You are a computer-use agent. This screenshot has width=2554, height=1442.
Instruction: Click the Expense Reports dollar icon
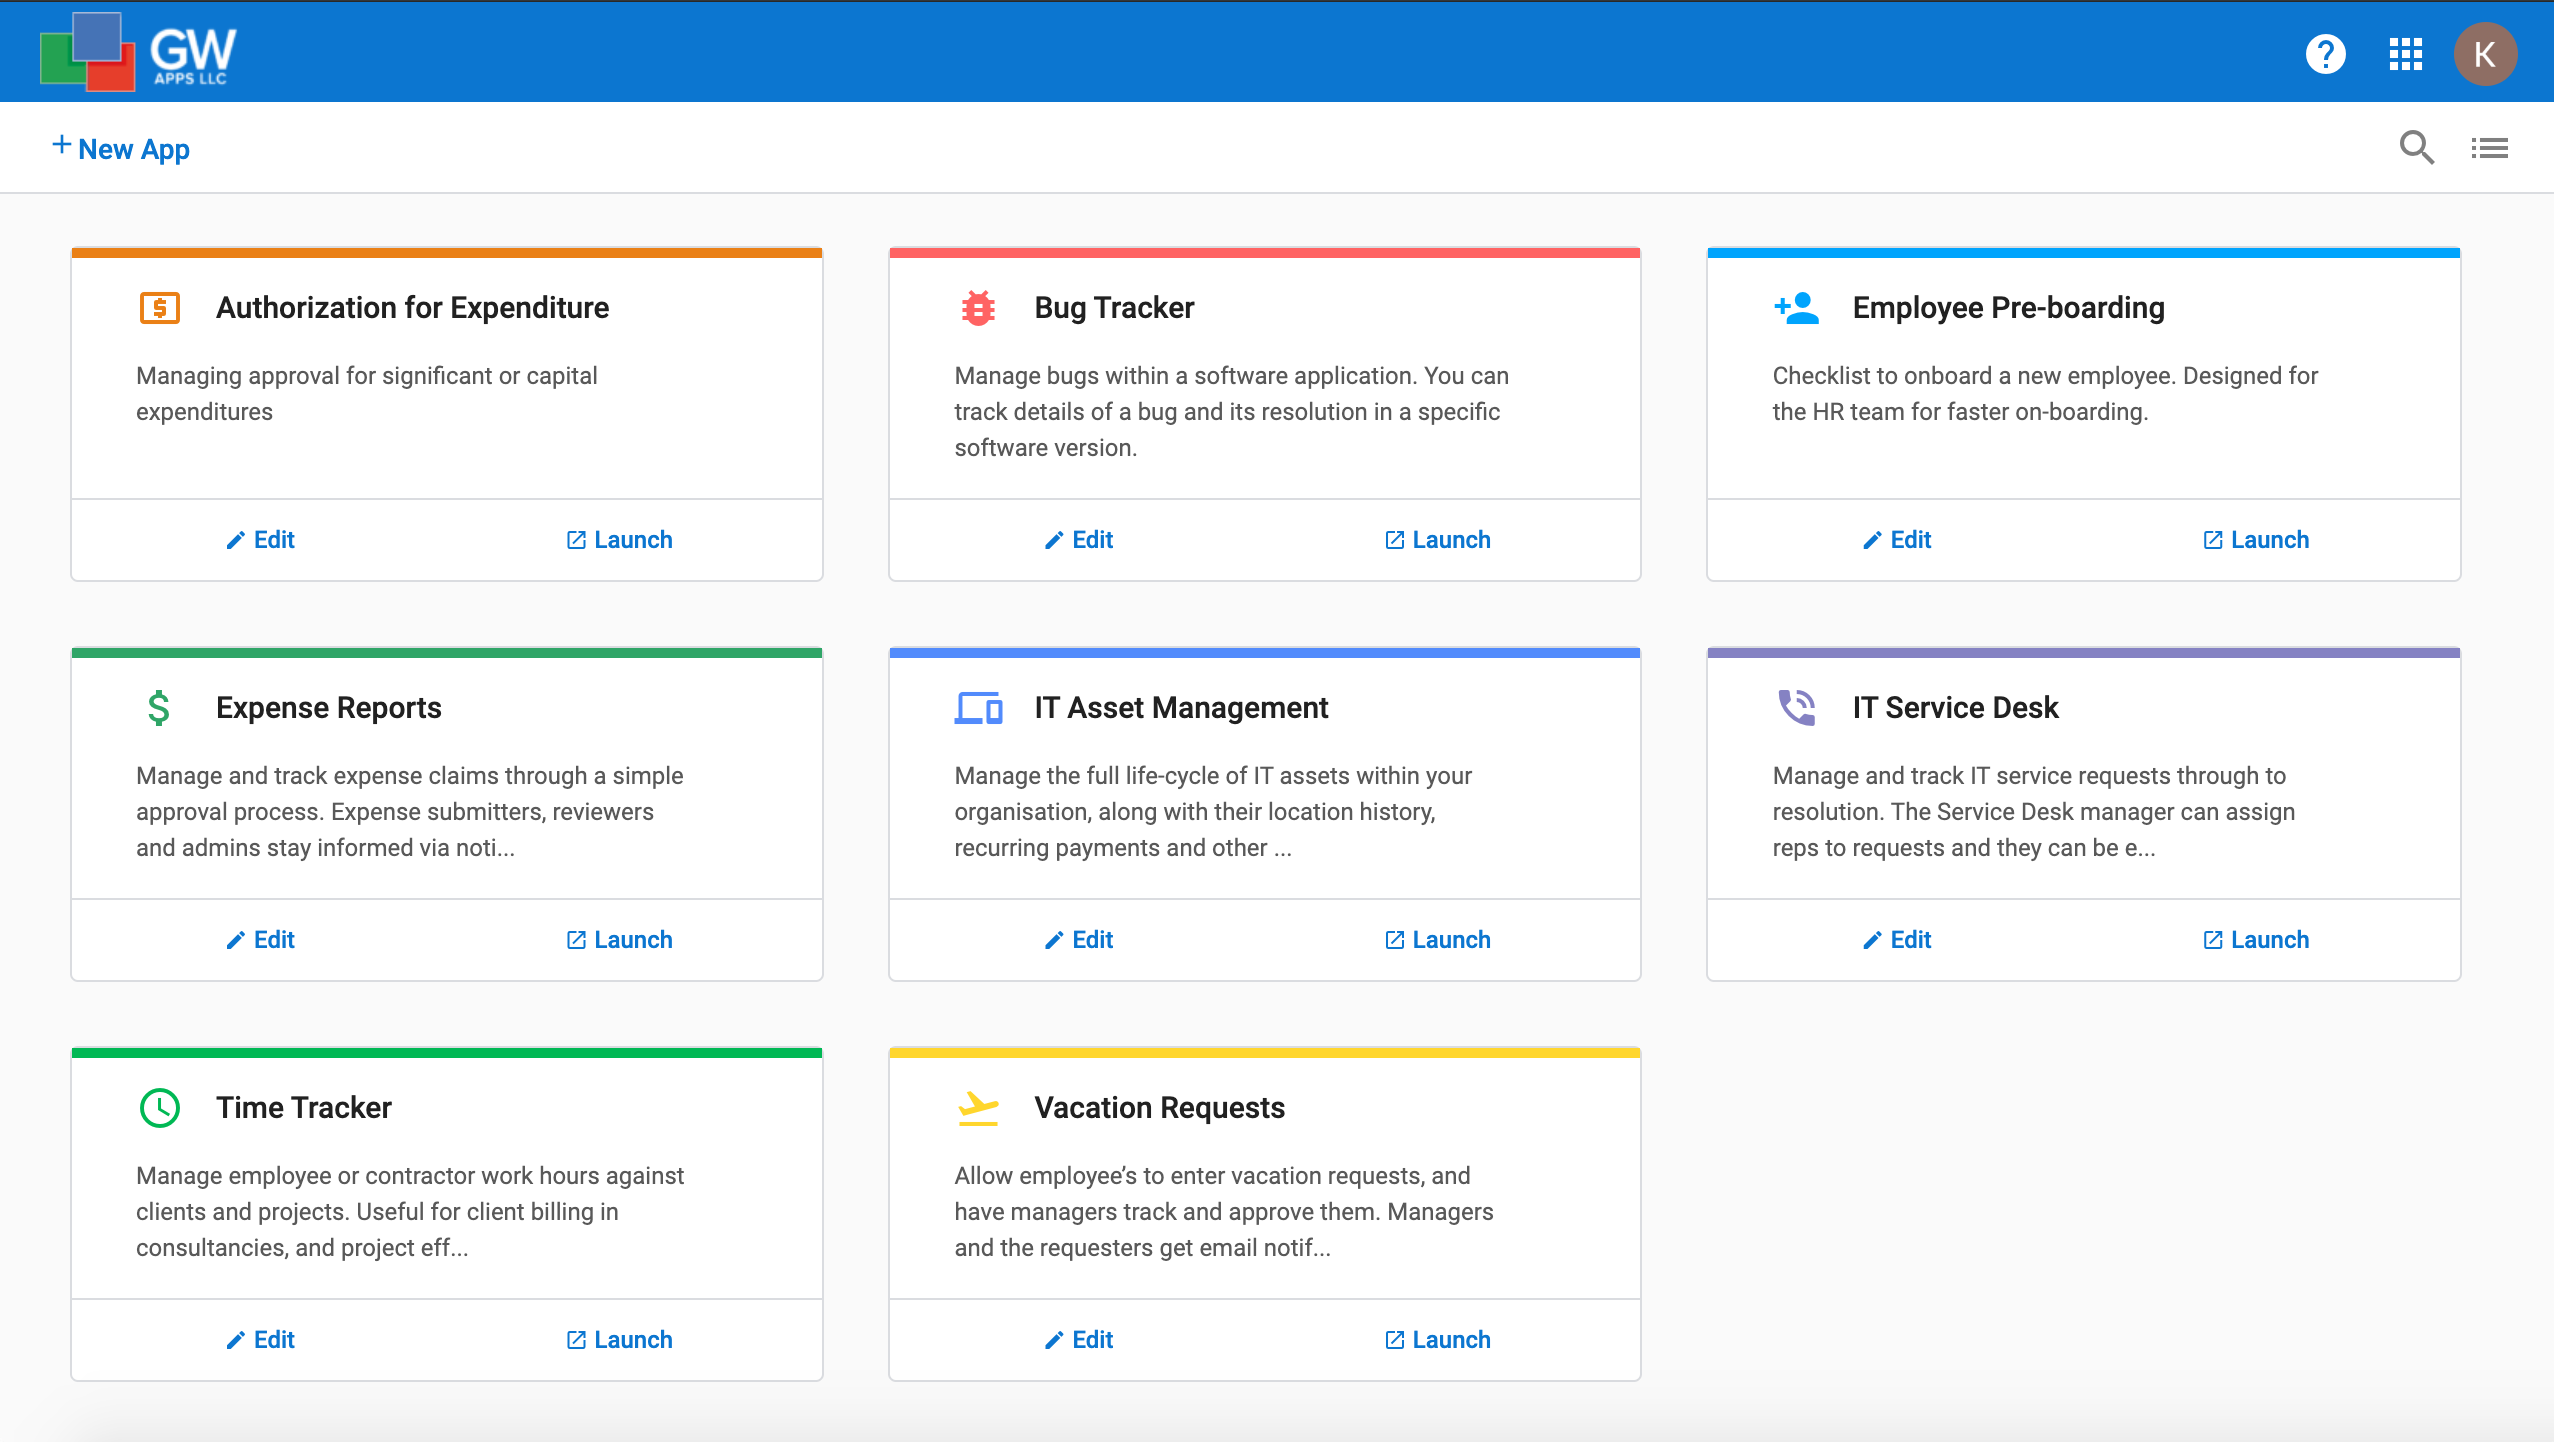pos(159,708)
